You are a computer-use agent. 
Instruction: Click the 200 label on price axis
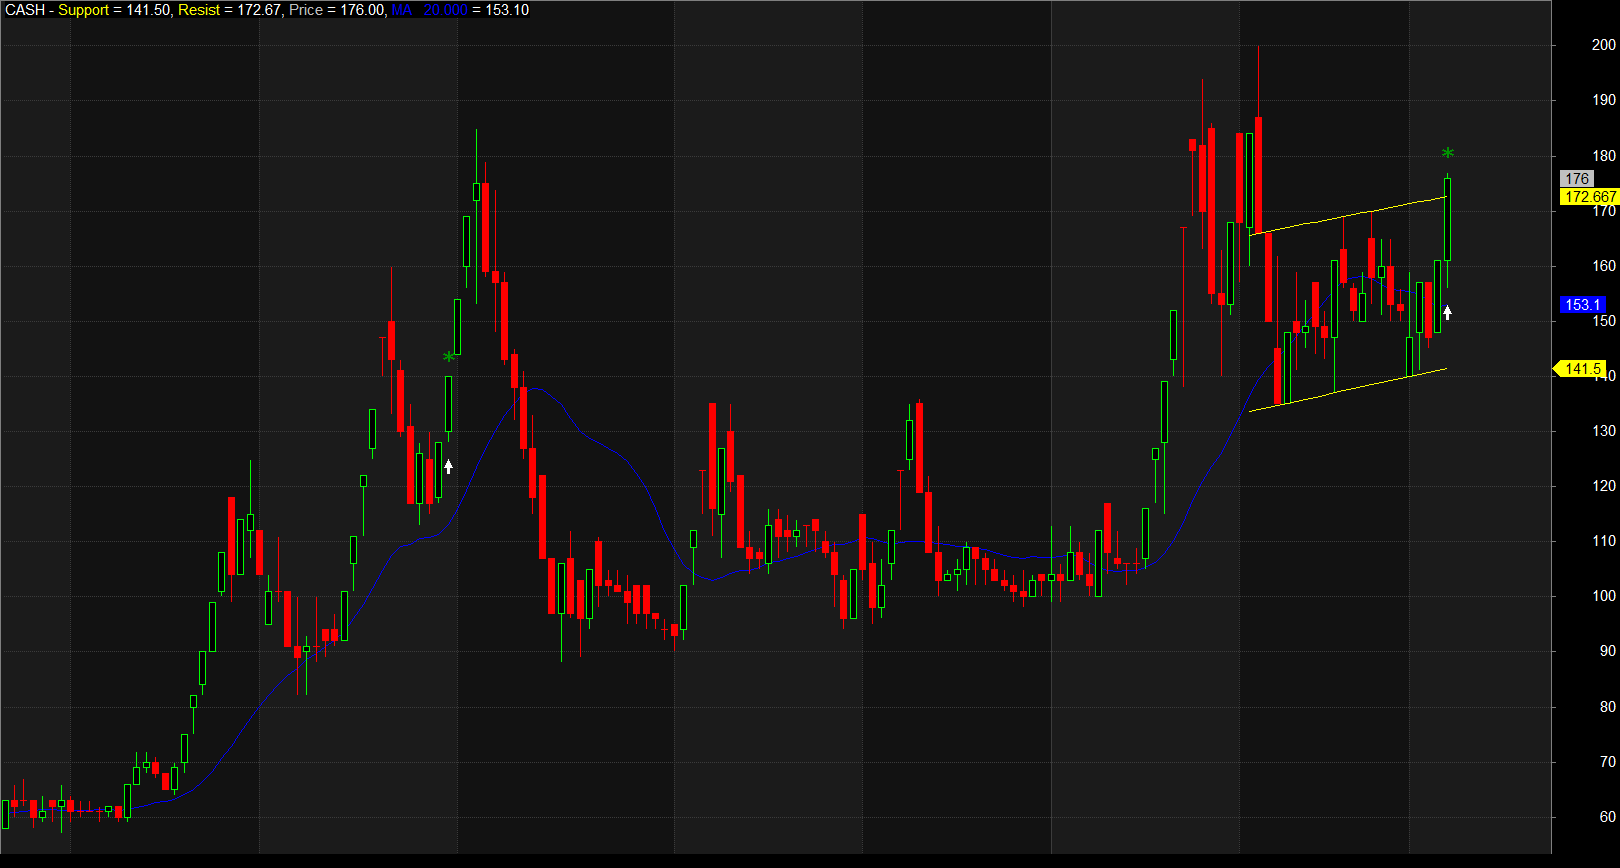[x=1603, y=45]
